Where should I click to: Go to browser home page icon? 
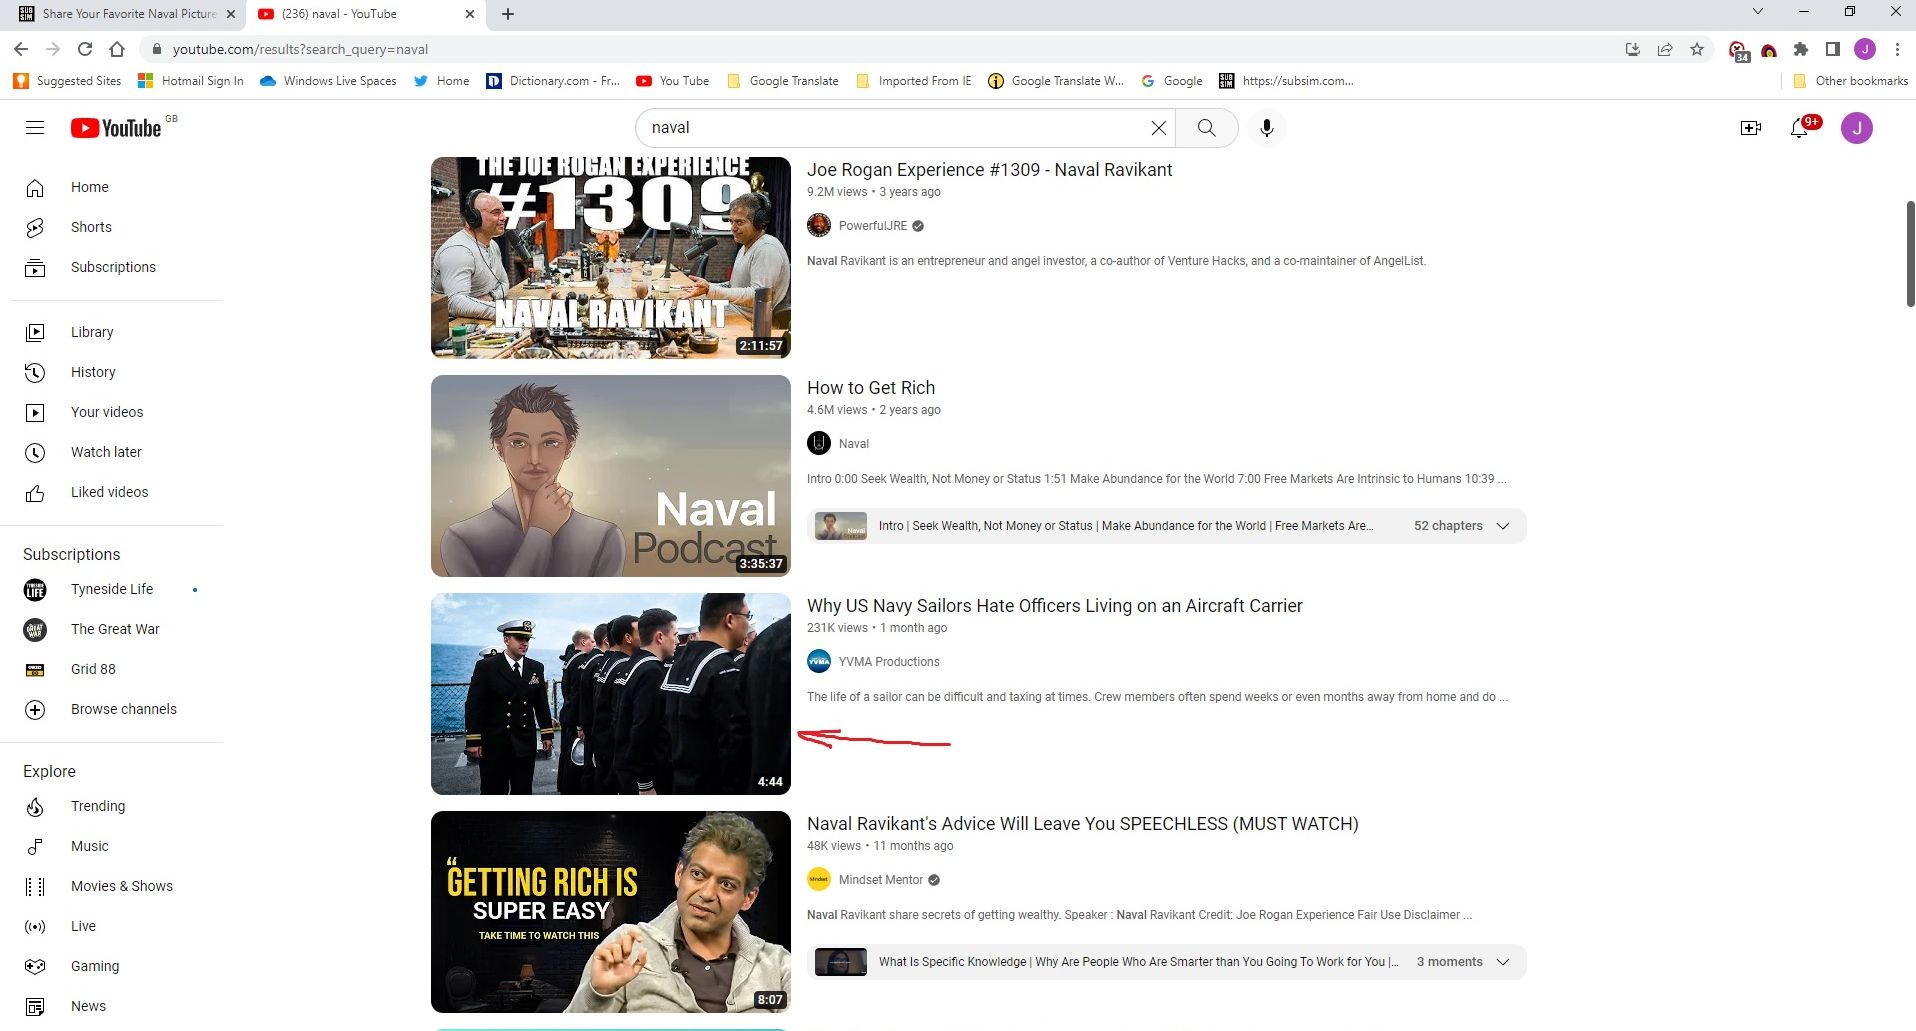tap(117, 49)
